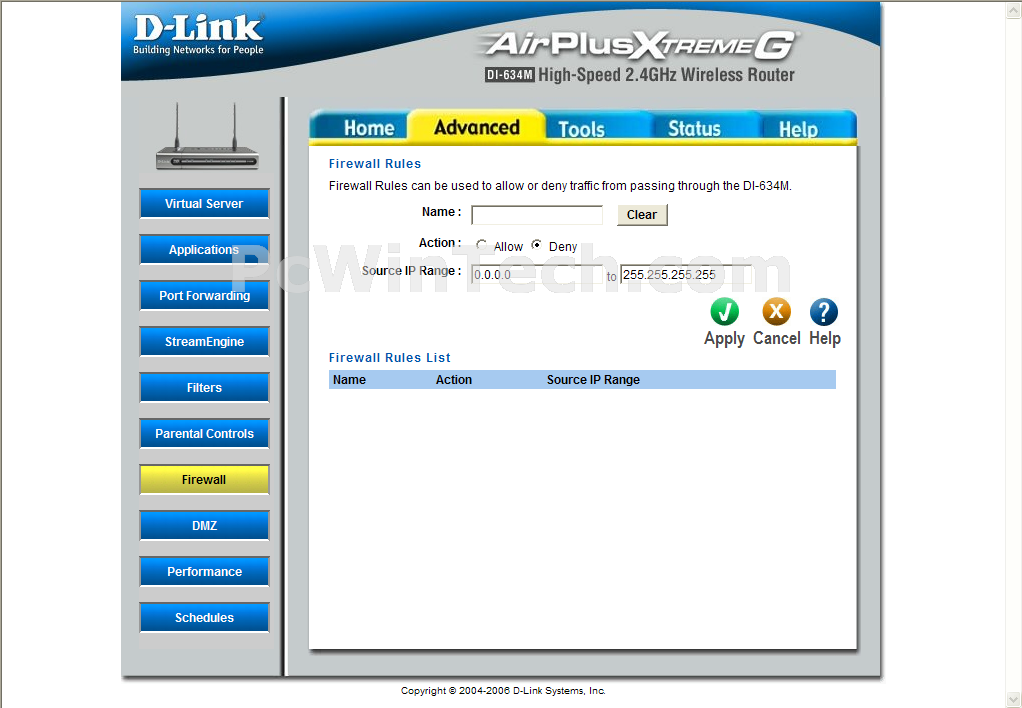Open Port Forwarding settings

pos(204,295)
